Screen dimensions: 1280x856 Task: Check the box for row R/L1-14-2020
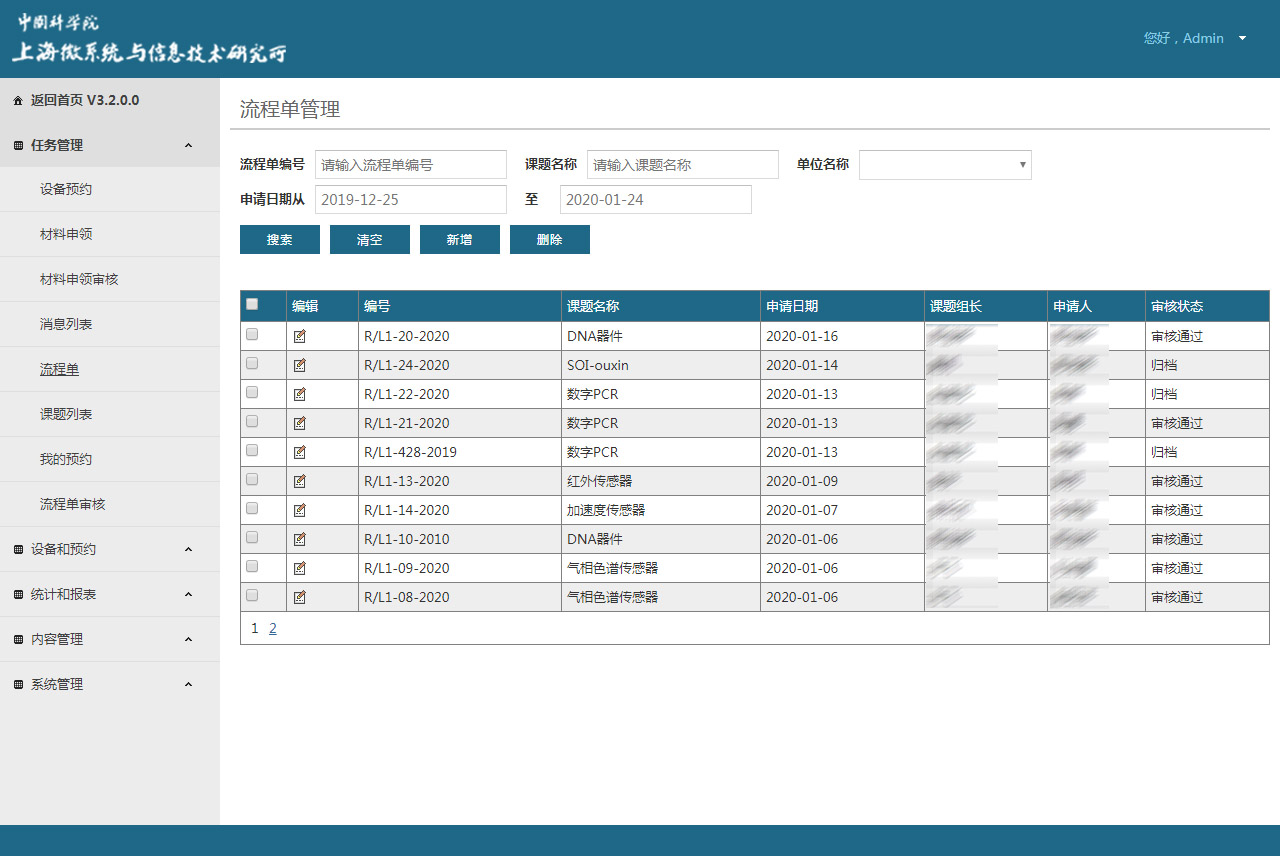[252, 509]
